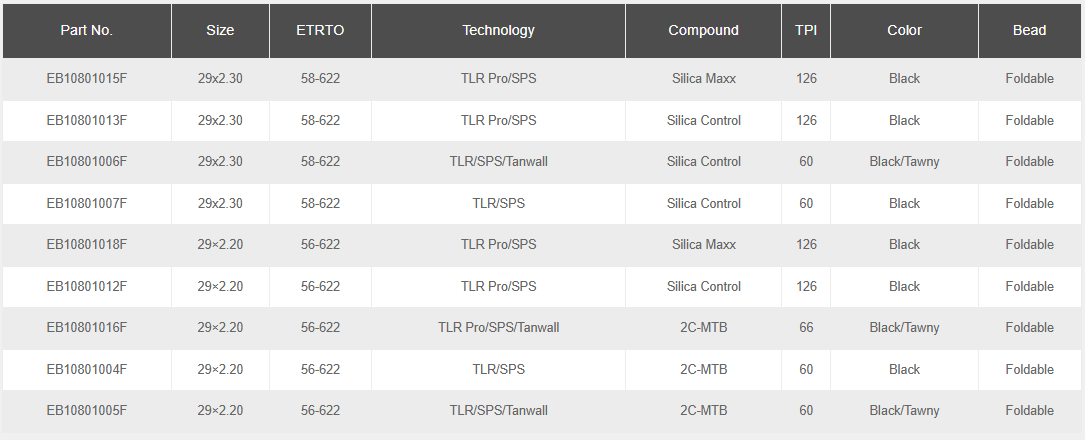
Task: Select part number EB10801004F
Action: click(x=87, y=369)
